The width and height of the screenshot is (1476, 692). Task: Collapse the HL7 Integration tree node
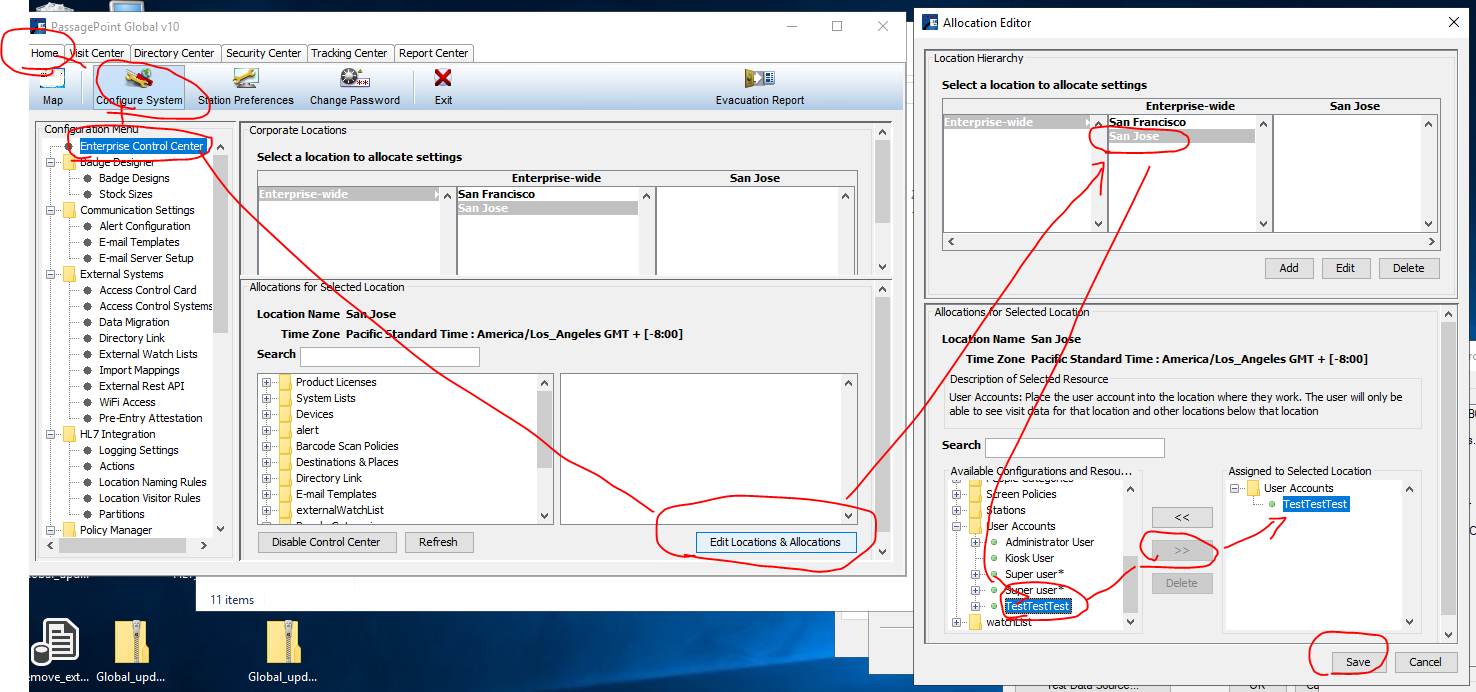point(51,434)
